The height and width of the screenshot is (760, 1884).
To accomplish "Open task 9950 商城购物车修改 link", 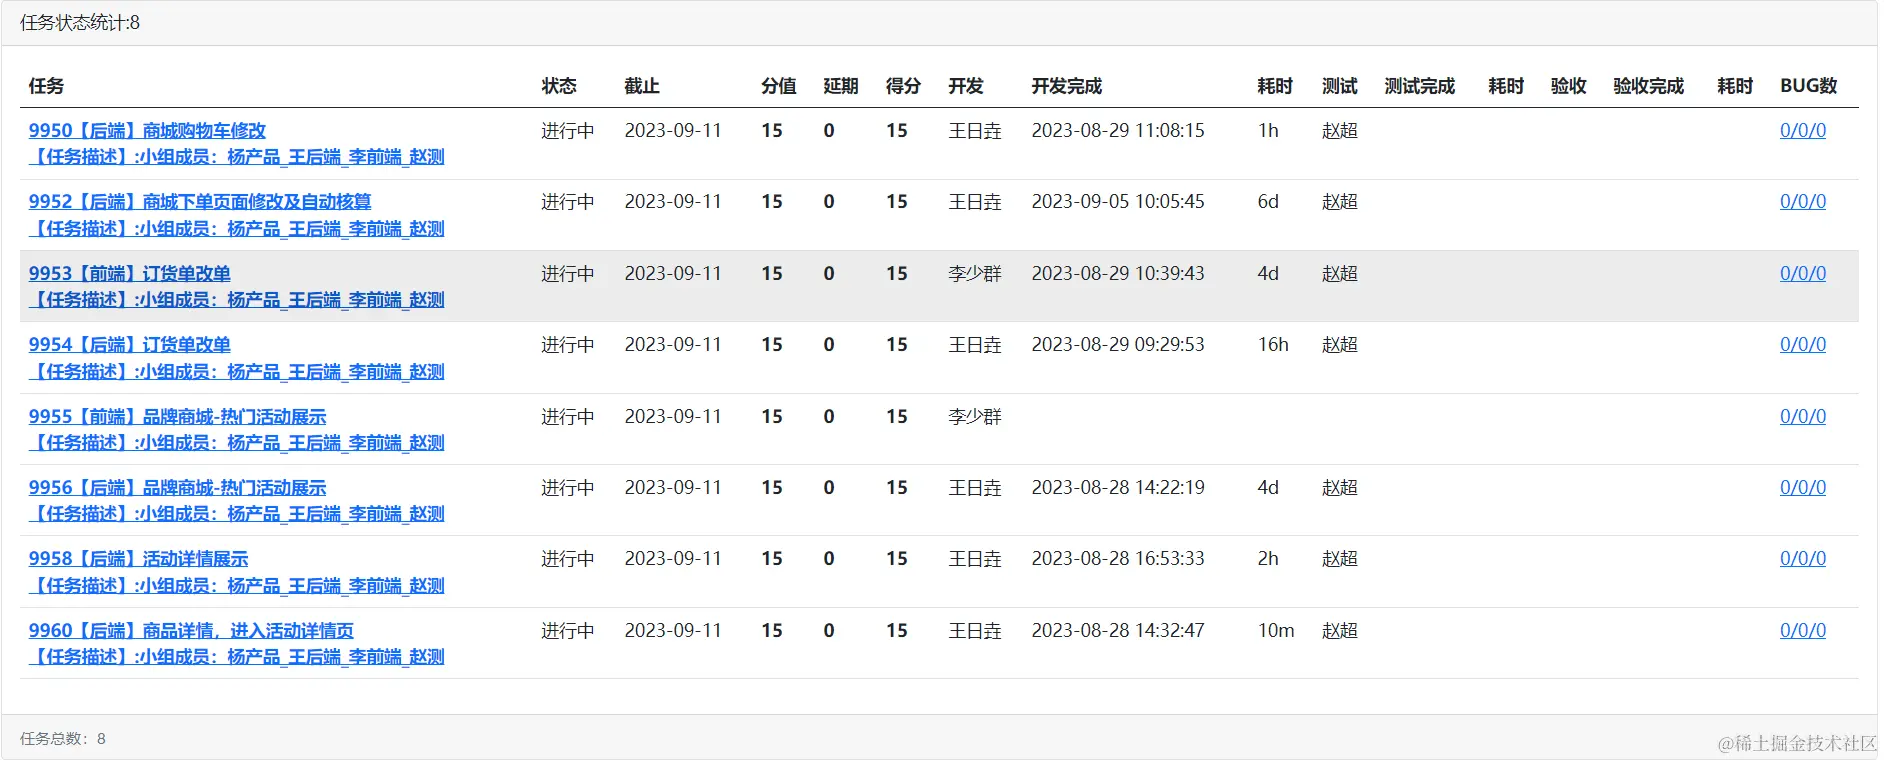I will coord(147,131).
